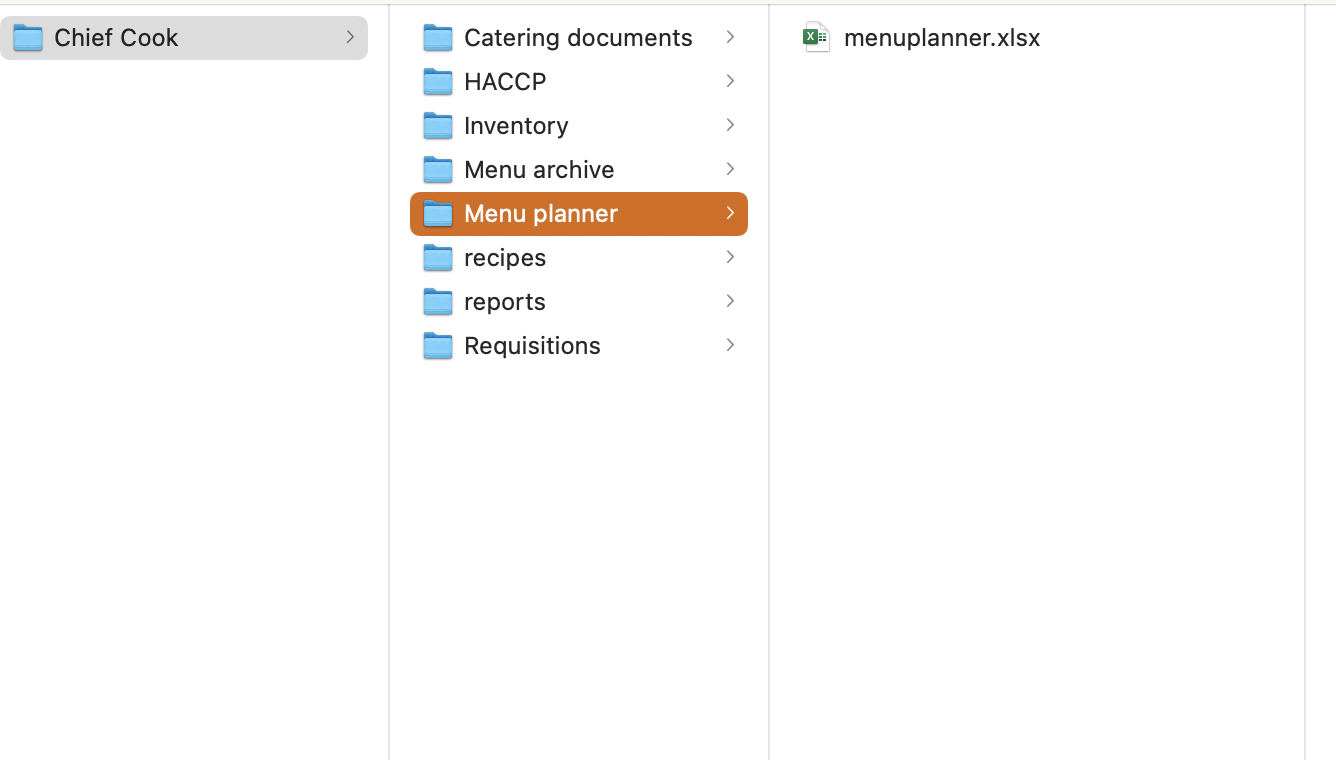
Task: Expand Chief Cook with its chevron
Action: point(350,37)
